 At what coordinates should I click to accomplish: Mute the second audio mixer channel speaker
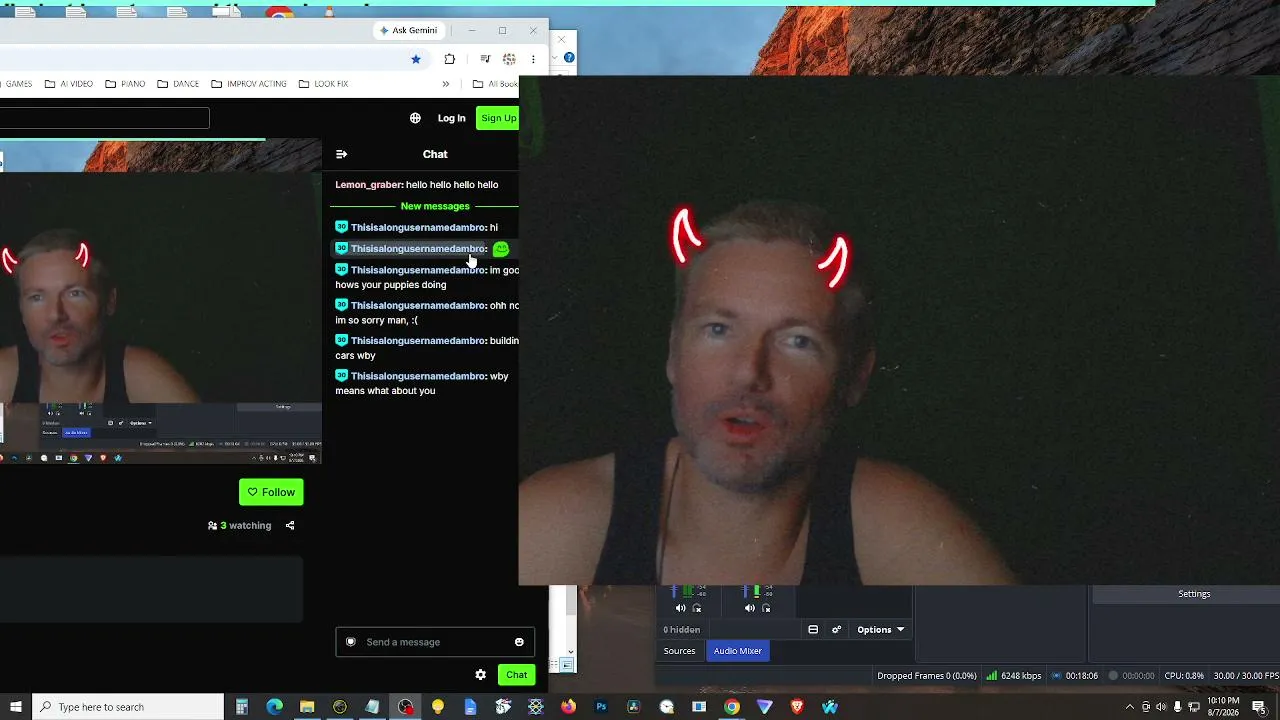tap(750, 608)
